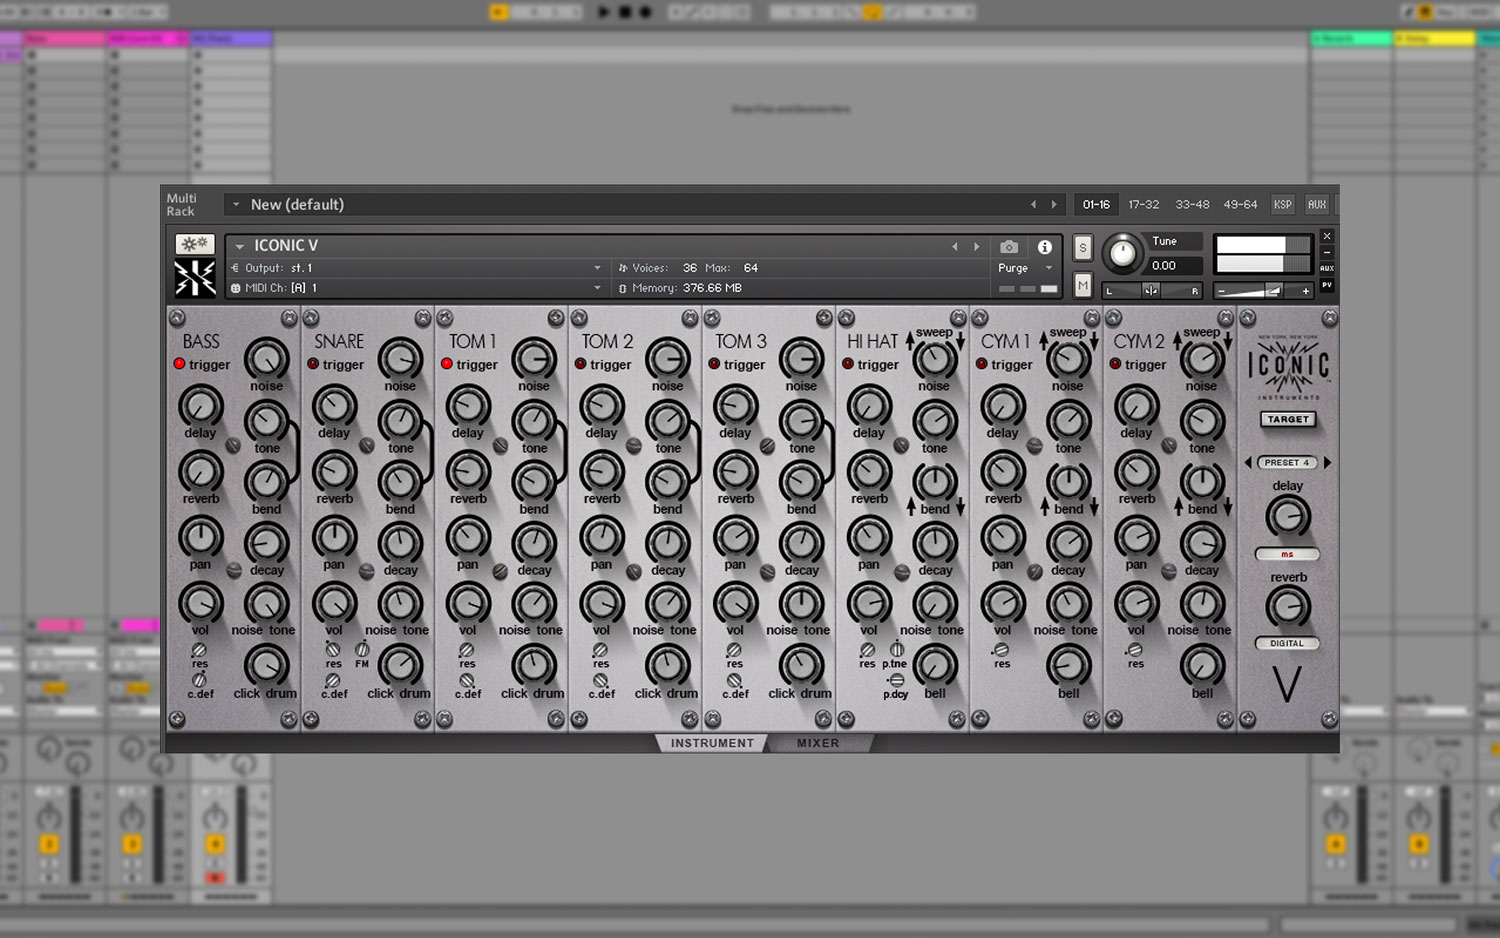The image size is (1500, 938).
Task: Toggle the PV button in instrument header
Action: 1327,285
